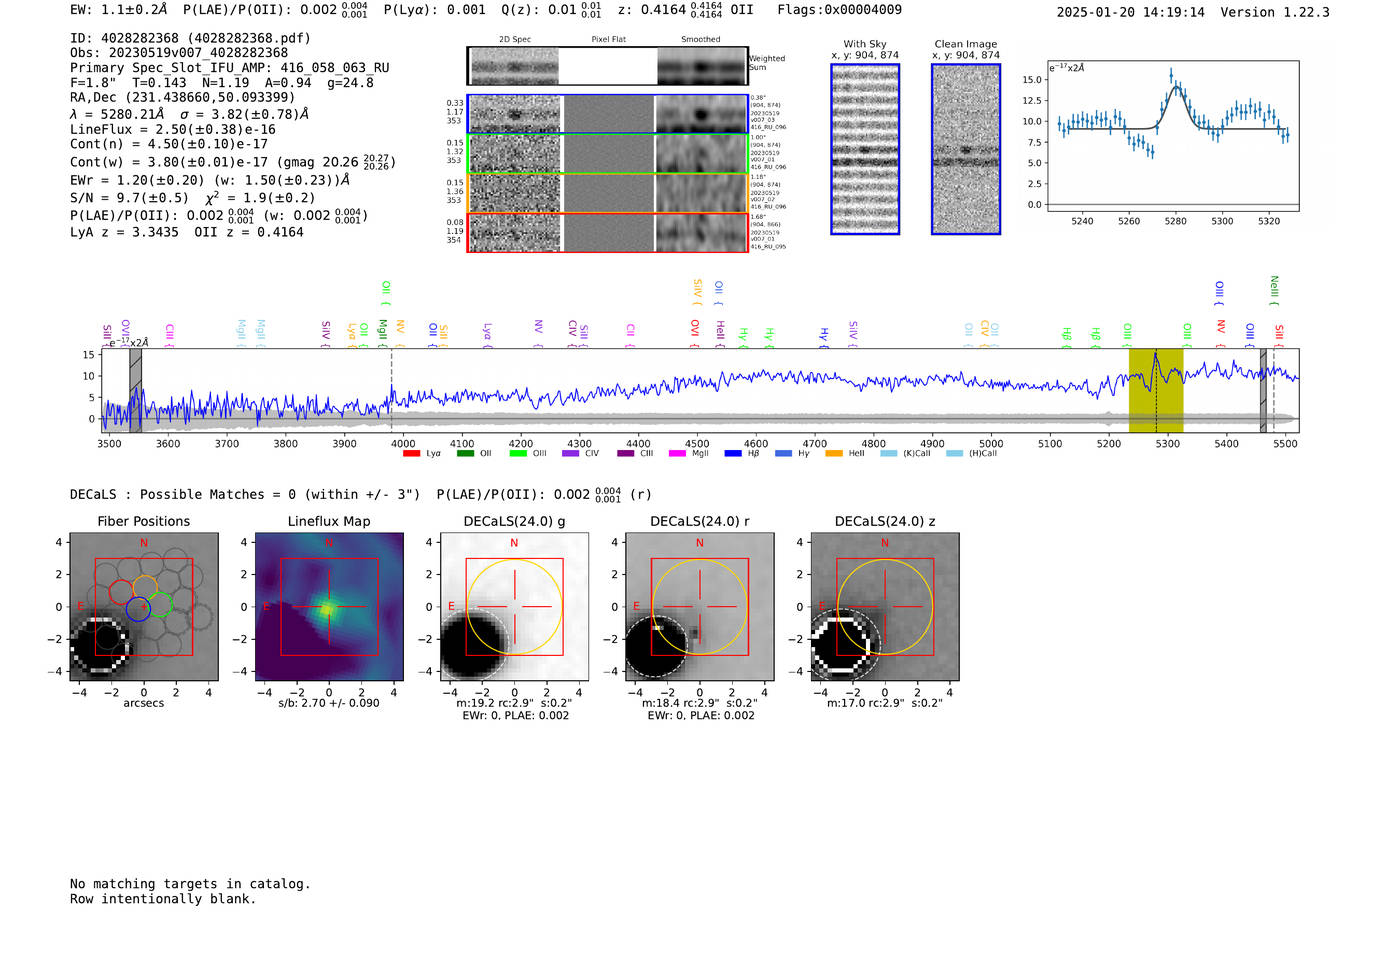Click the 4000 wavelength tick on full spectrum

click(x=403, y=443)
